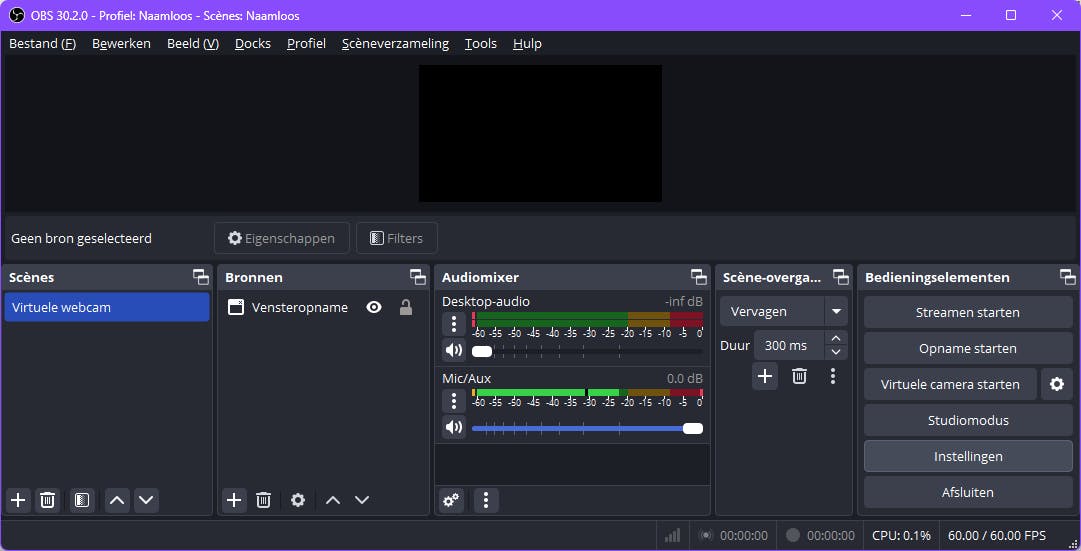The image size is (1081, 551).
Task: Open the Beeld menu
Action: click(193, 43)
